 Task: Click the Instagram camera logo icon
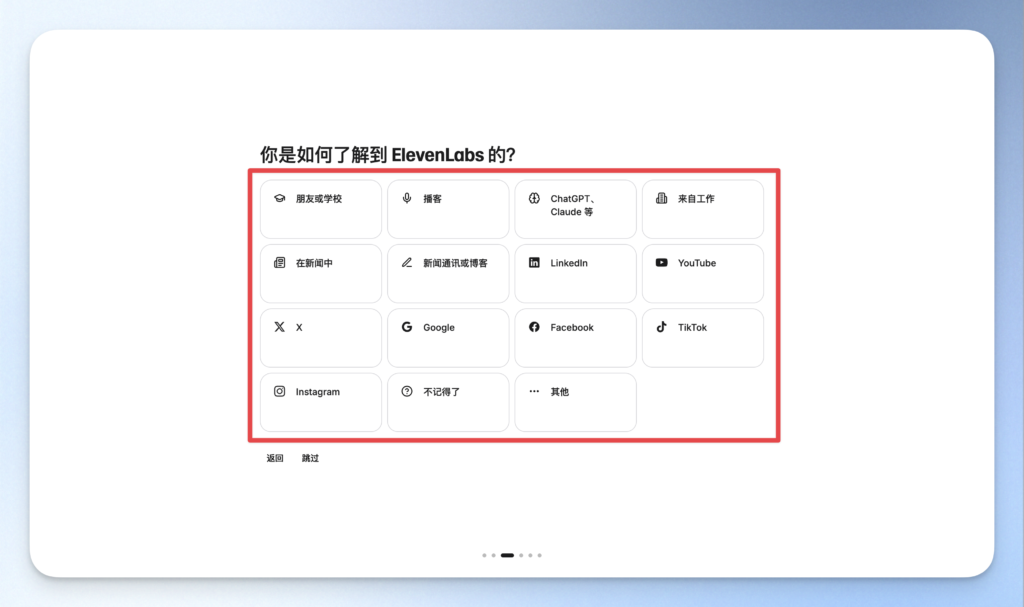click(x=280, y=391)
